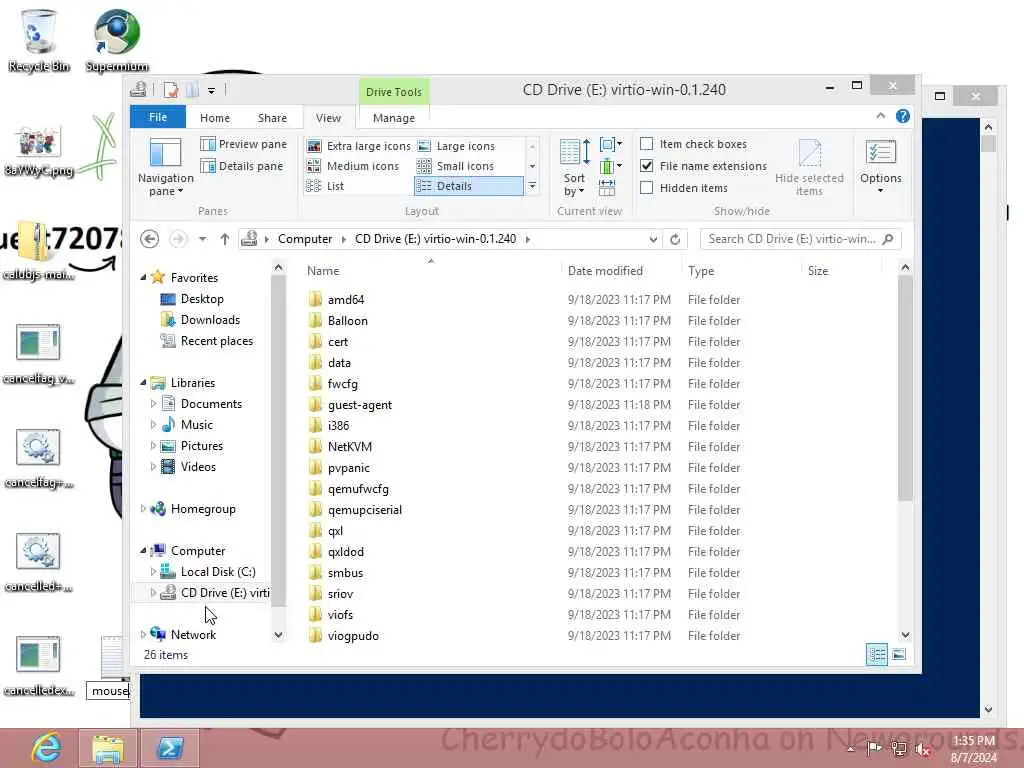The image size is (1024, 768).
Task: Go up one folder level
Action: coord(225,239)
